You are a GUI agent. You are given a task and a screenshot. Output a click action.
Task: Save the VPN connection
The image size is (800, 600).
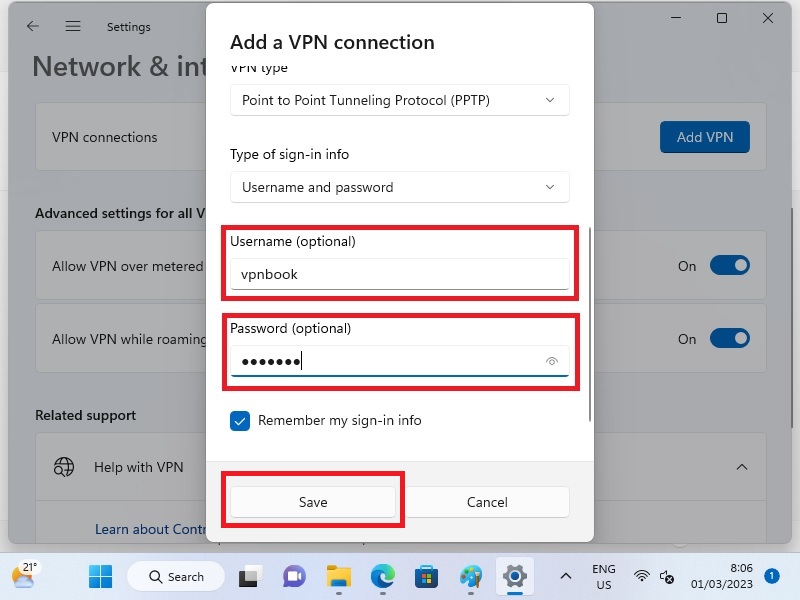(x=313, y=502)
